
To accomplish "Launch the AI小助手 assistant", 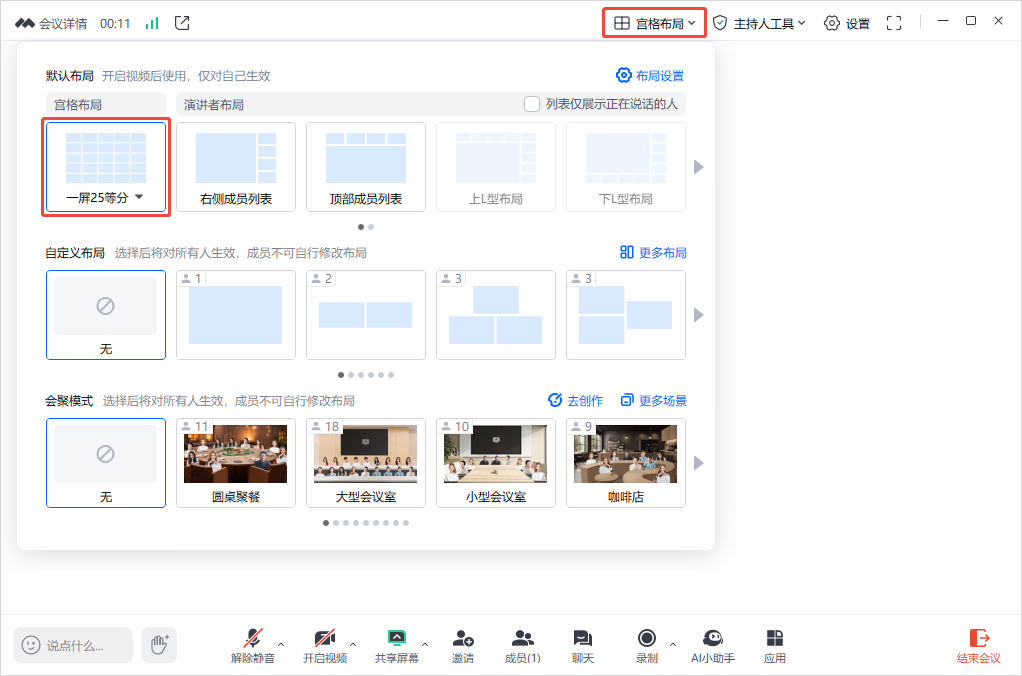I will coord(712,645).
